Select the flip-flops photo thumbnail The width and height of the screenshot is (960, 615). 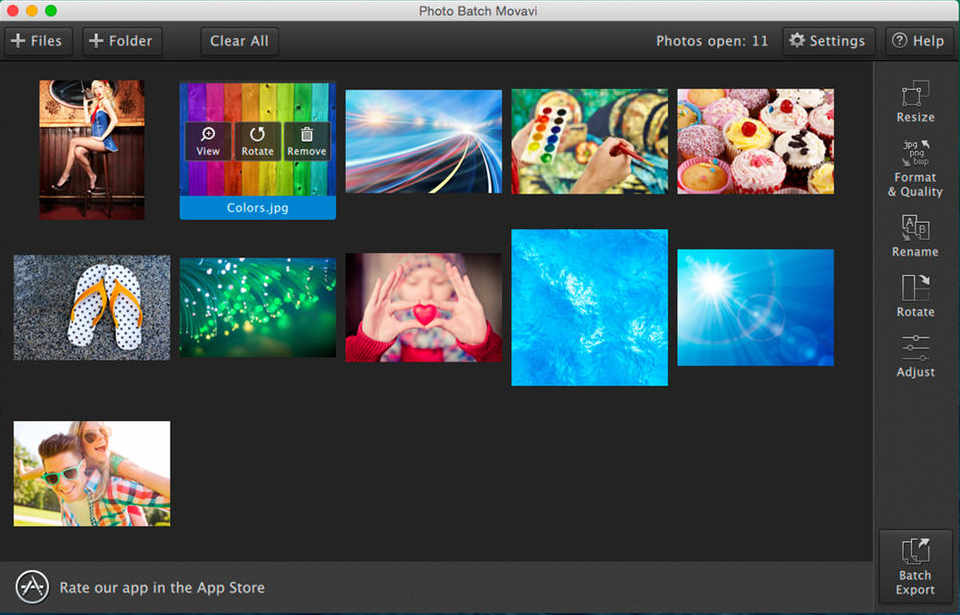(x=92, y=307)
